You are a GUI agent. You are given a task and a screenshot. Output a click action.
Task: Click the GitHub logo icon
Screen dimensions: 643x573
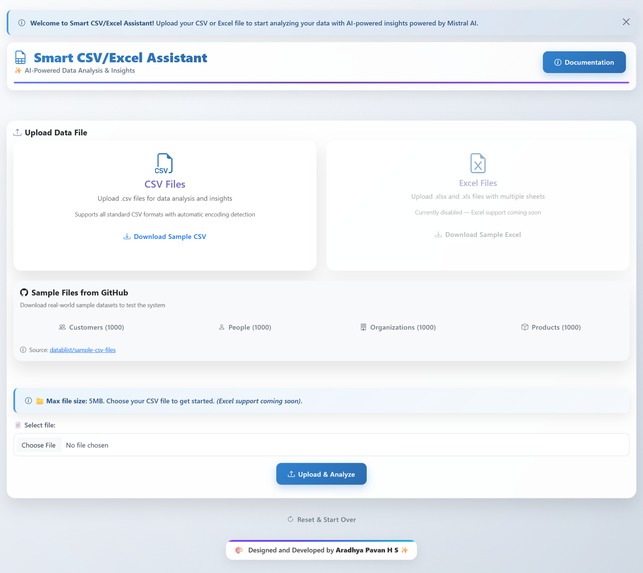pos(24,292)
